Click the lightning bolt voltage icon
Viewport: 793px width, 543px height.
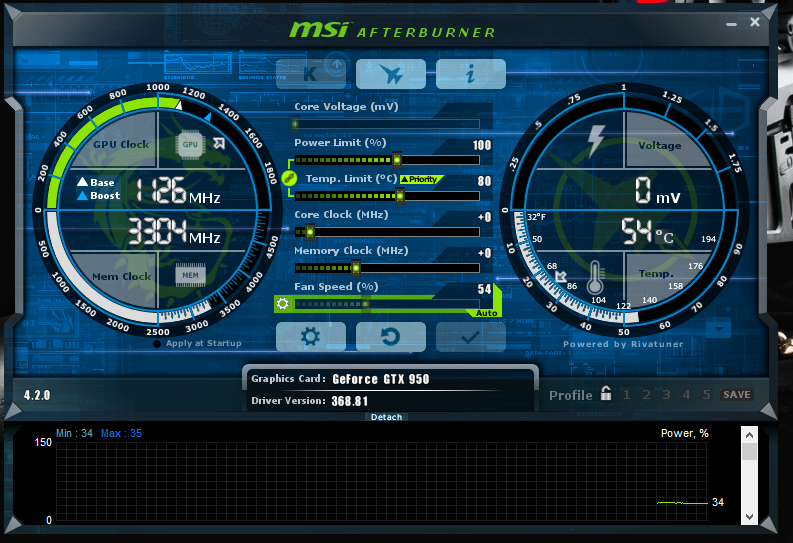596,140
